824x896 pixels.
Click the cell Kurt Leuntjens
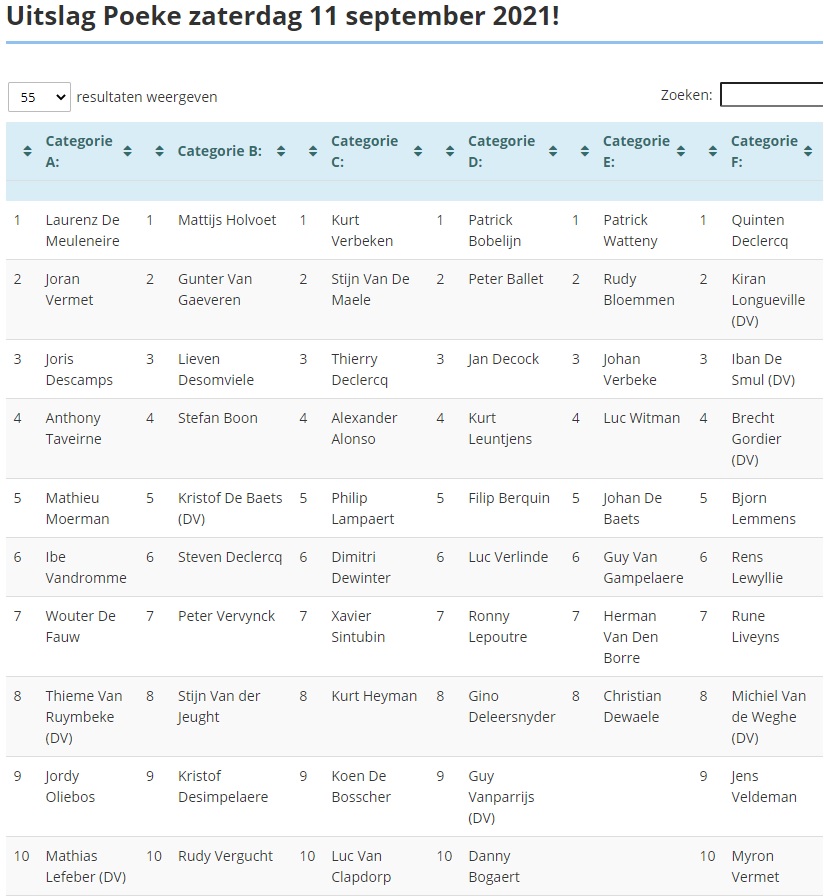point(500,428)
